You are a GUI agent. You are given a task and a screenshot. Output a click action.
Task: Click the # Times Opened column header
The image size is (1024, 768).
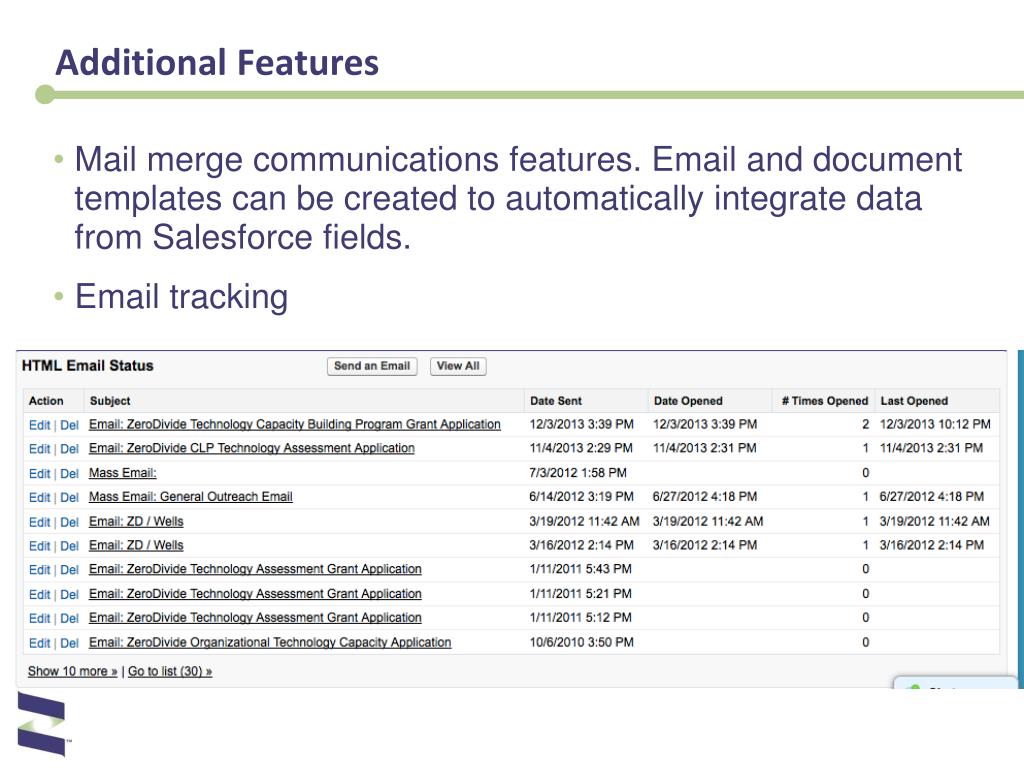pos(824,401)
